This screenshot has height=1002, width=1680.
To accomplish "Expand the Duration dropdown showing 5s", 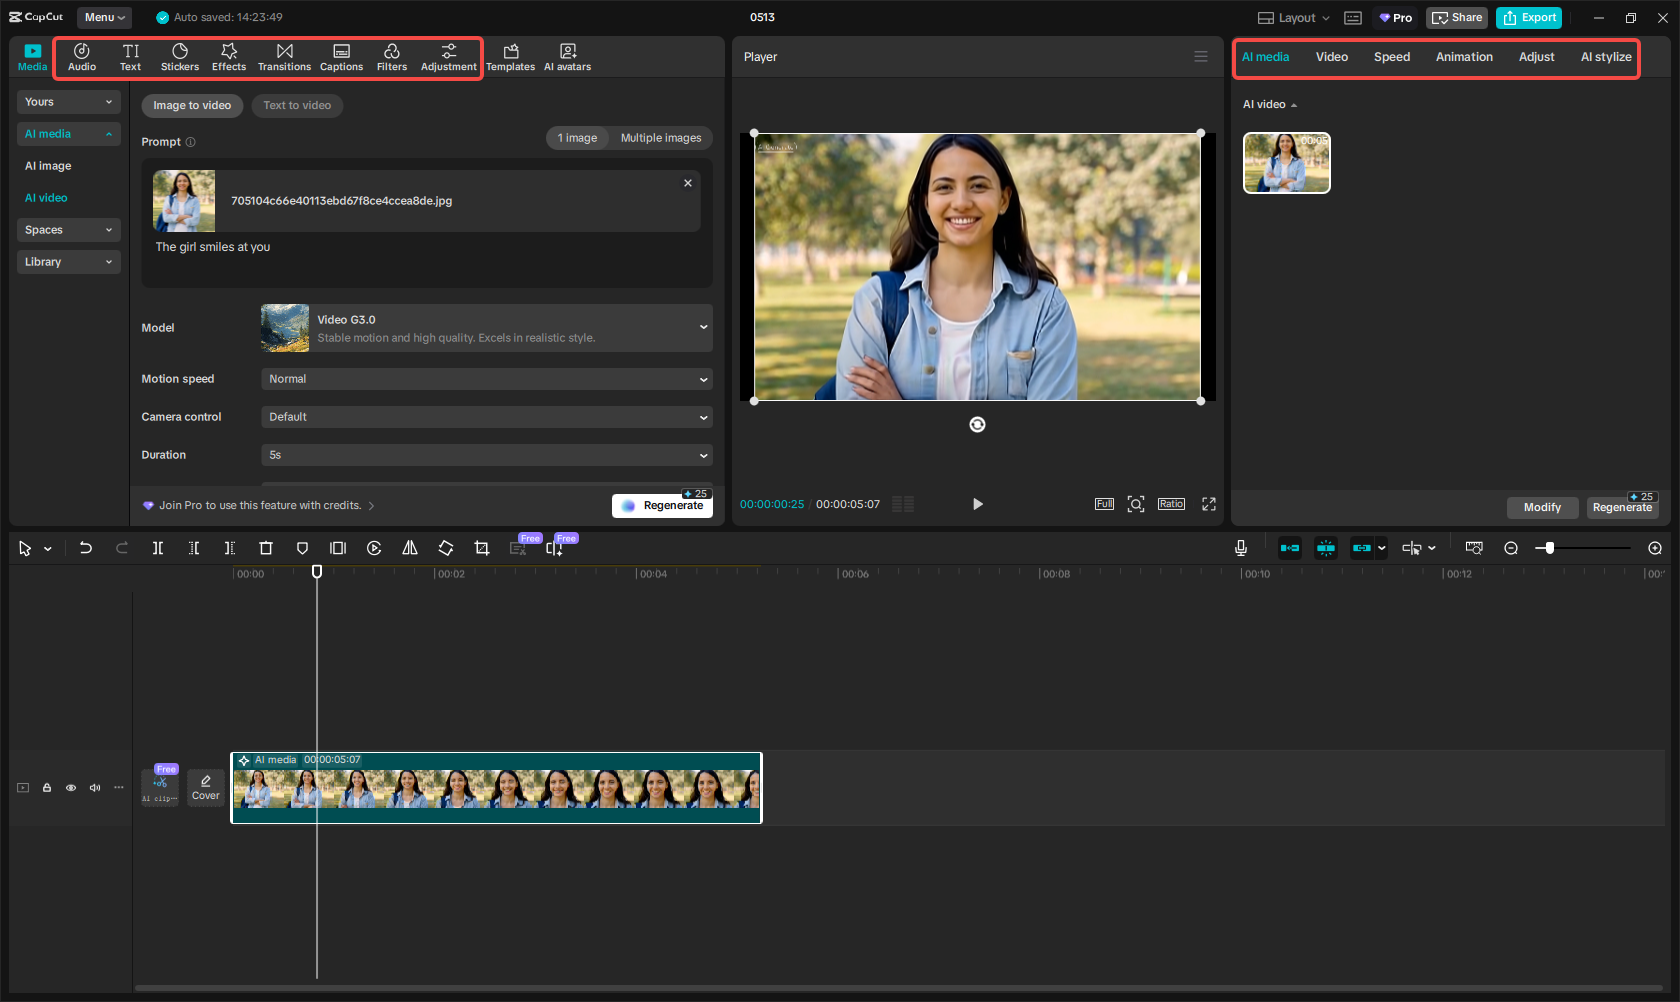I will click(486, 455).
